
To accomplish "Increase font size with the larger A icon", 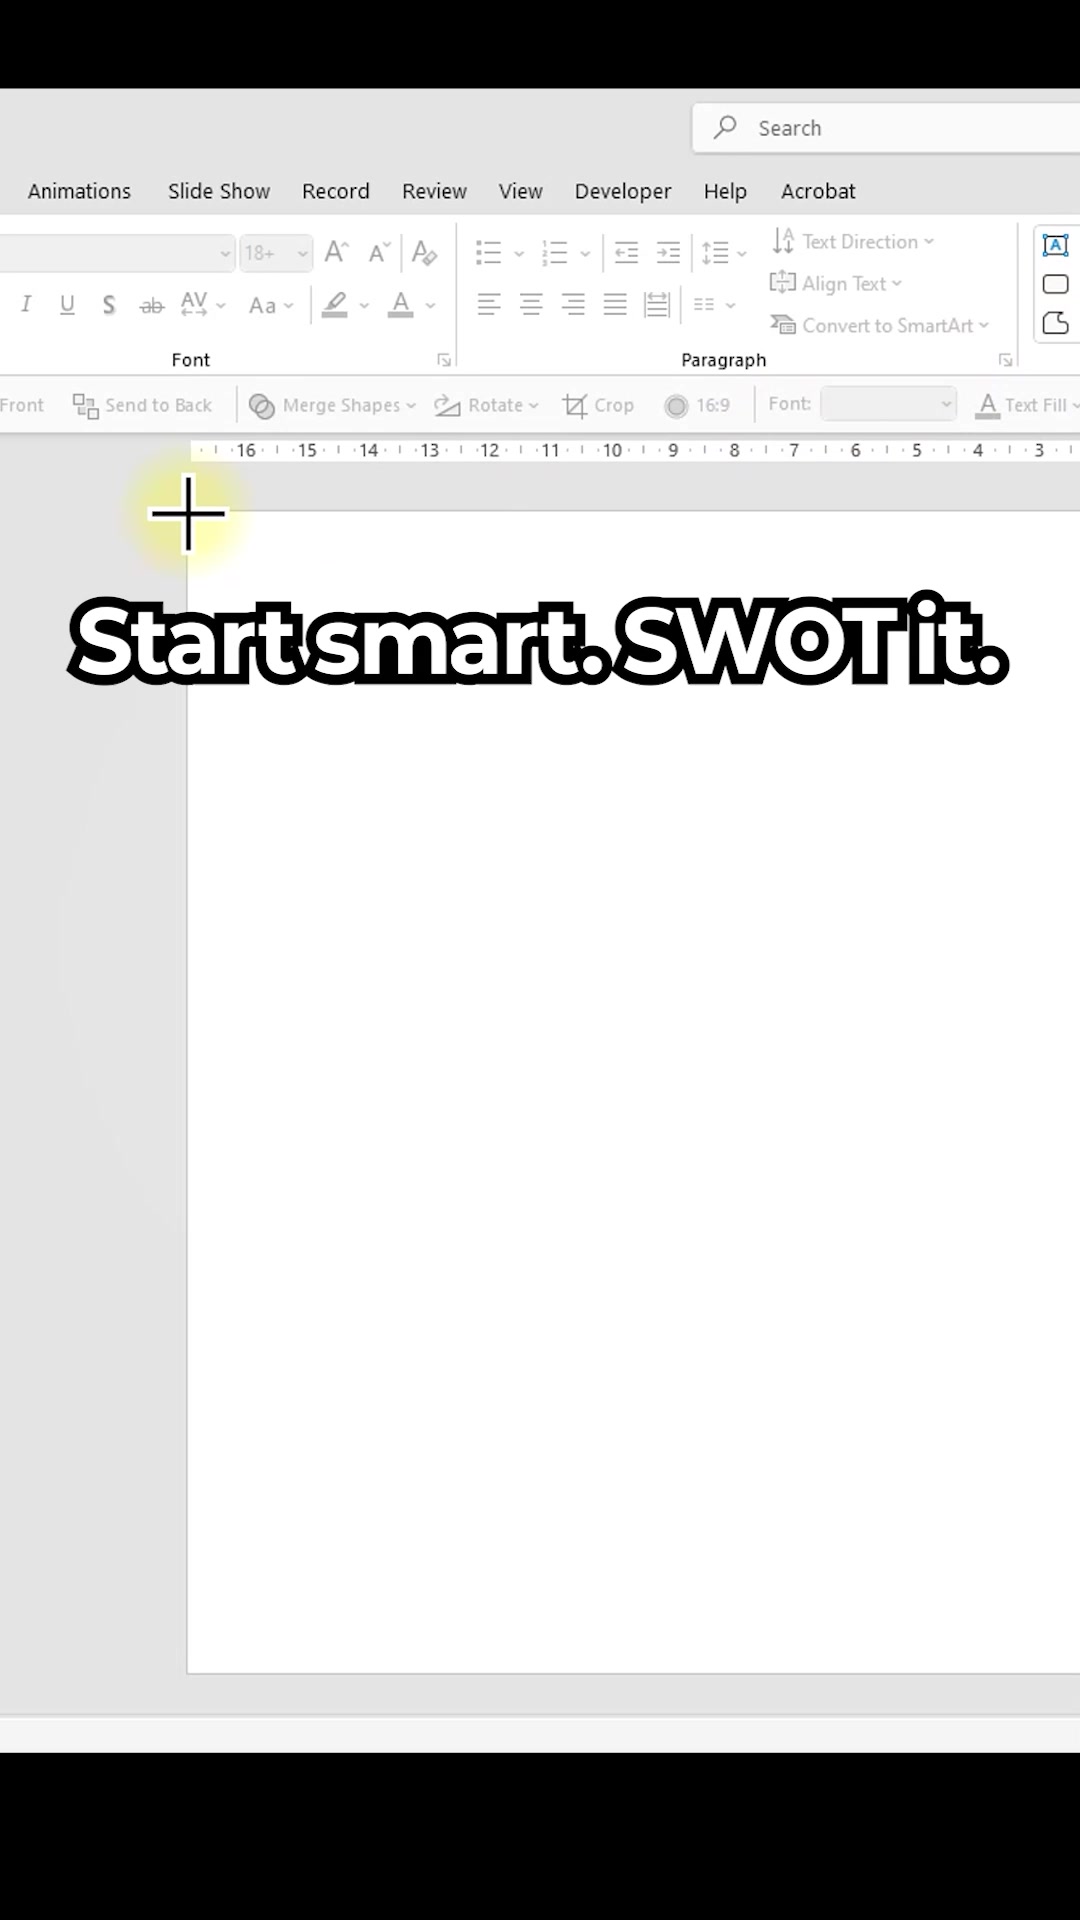I will 336,252.
